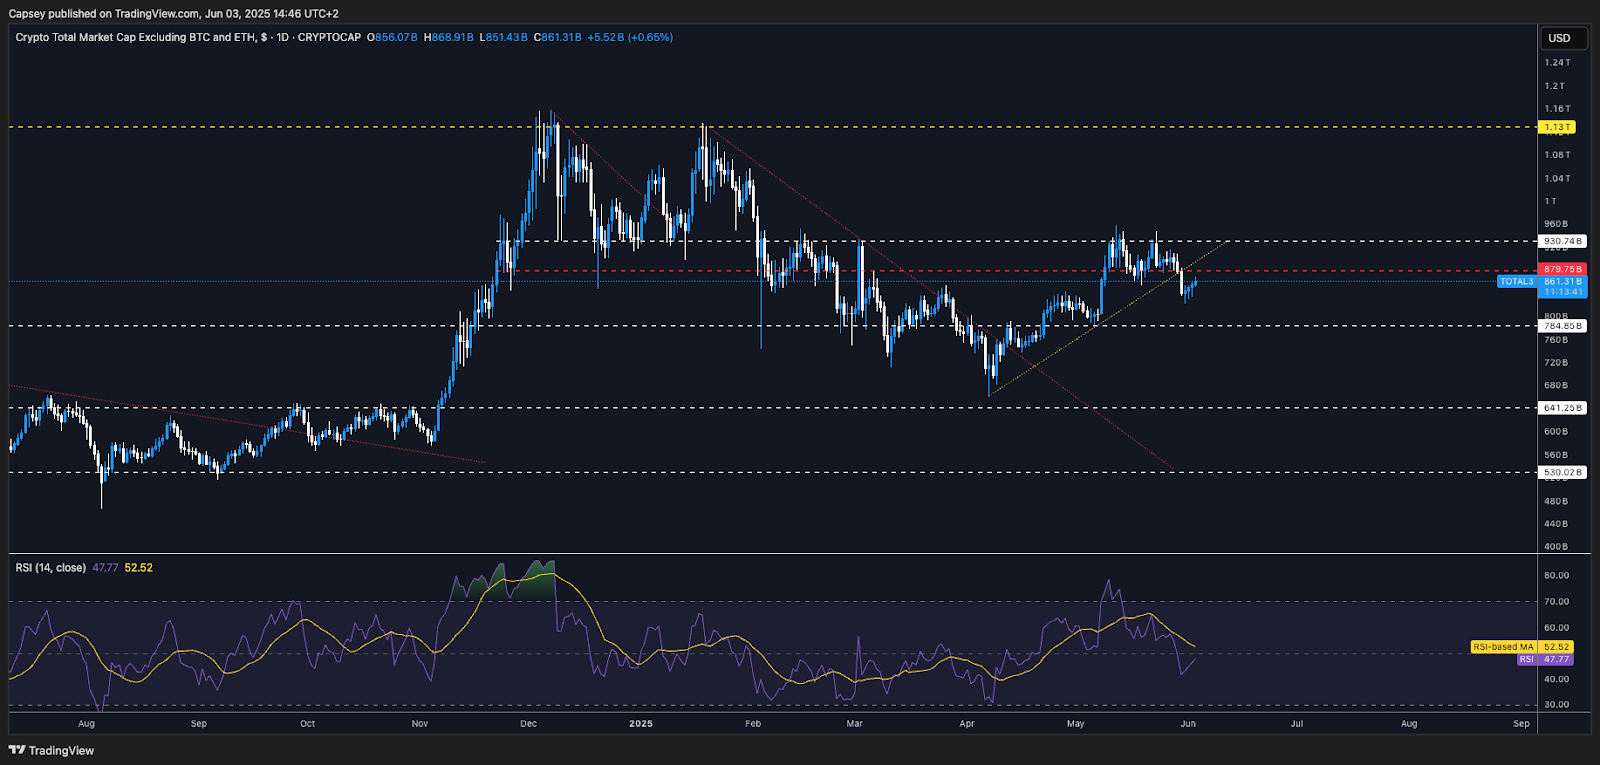Click the low value L851.43B
This screenshot has height=765, width=1600.
pyautogui.click(x=504, y=37)
